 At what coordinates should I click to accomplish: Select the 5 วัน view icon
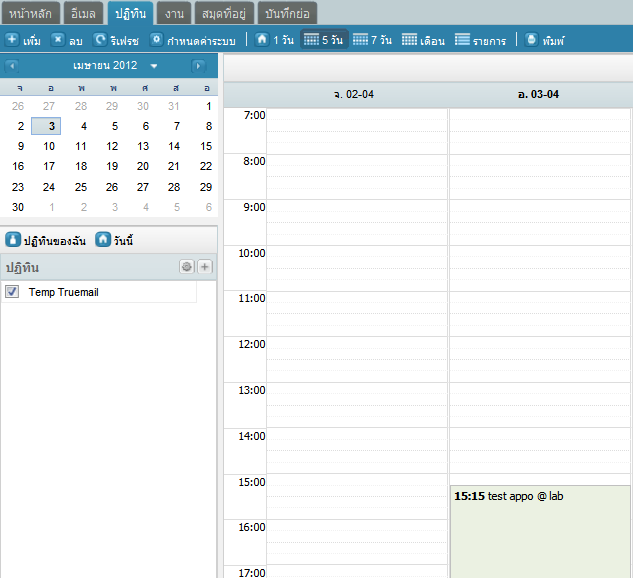311,40
